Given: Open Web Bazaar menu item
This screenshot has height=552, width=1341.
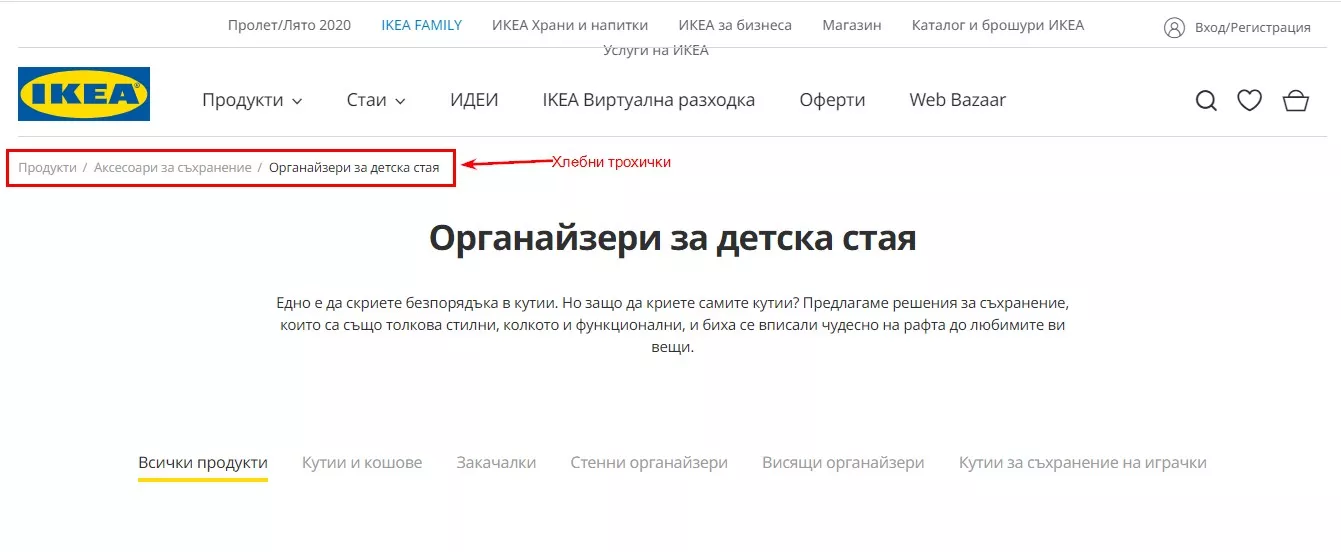Looking at the screenshot, I should [957, 100].
